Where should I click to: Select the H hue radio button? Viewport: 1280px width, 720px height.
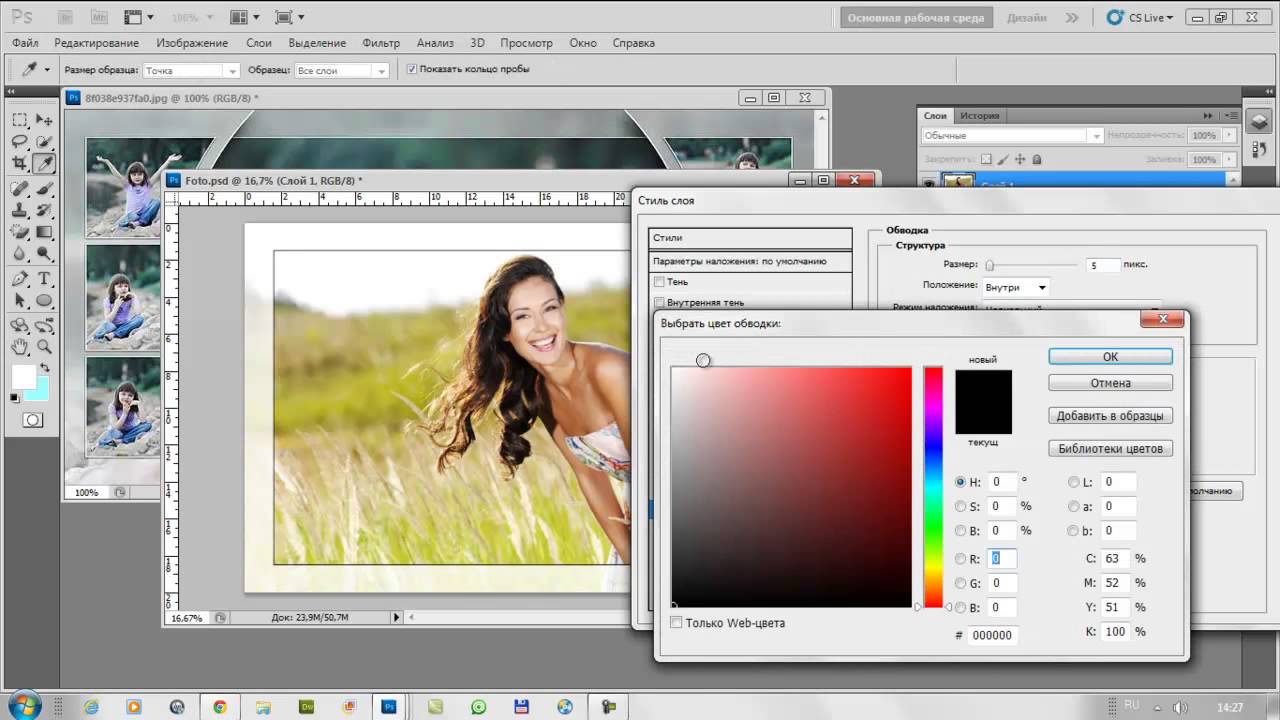coord(961,482)
